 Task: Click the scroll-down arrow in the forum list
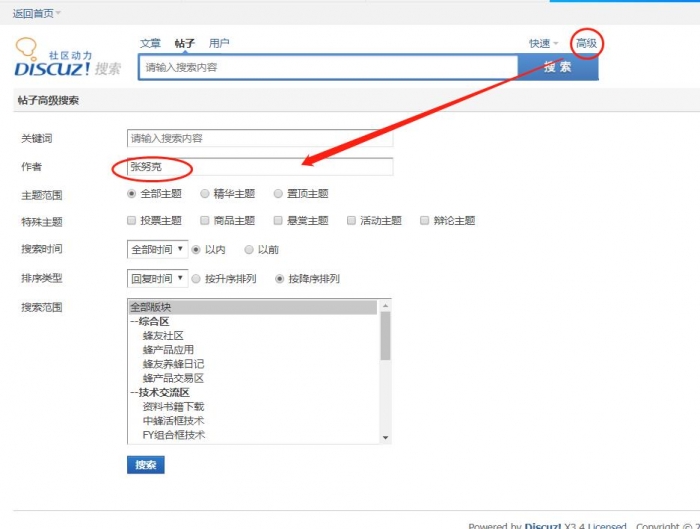coord(386,437)
